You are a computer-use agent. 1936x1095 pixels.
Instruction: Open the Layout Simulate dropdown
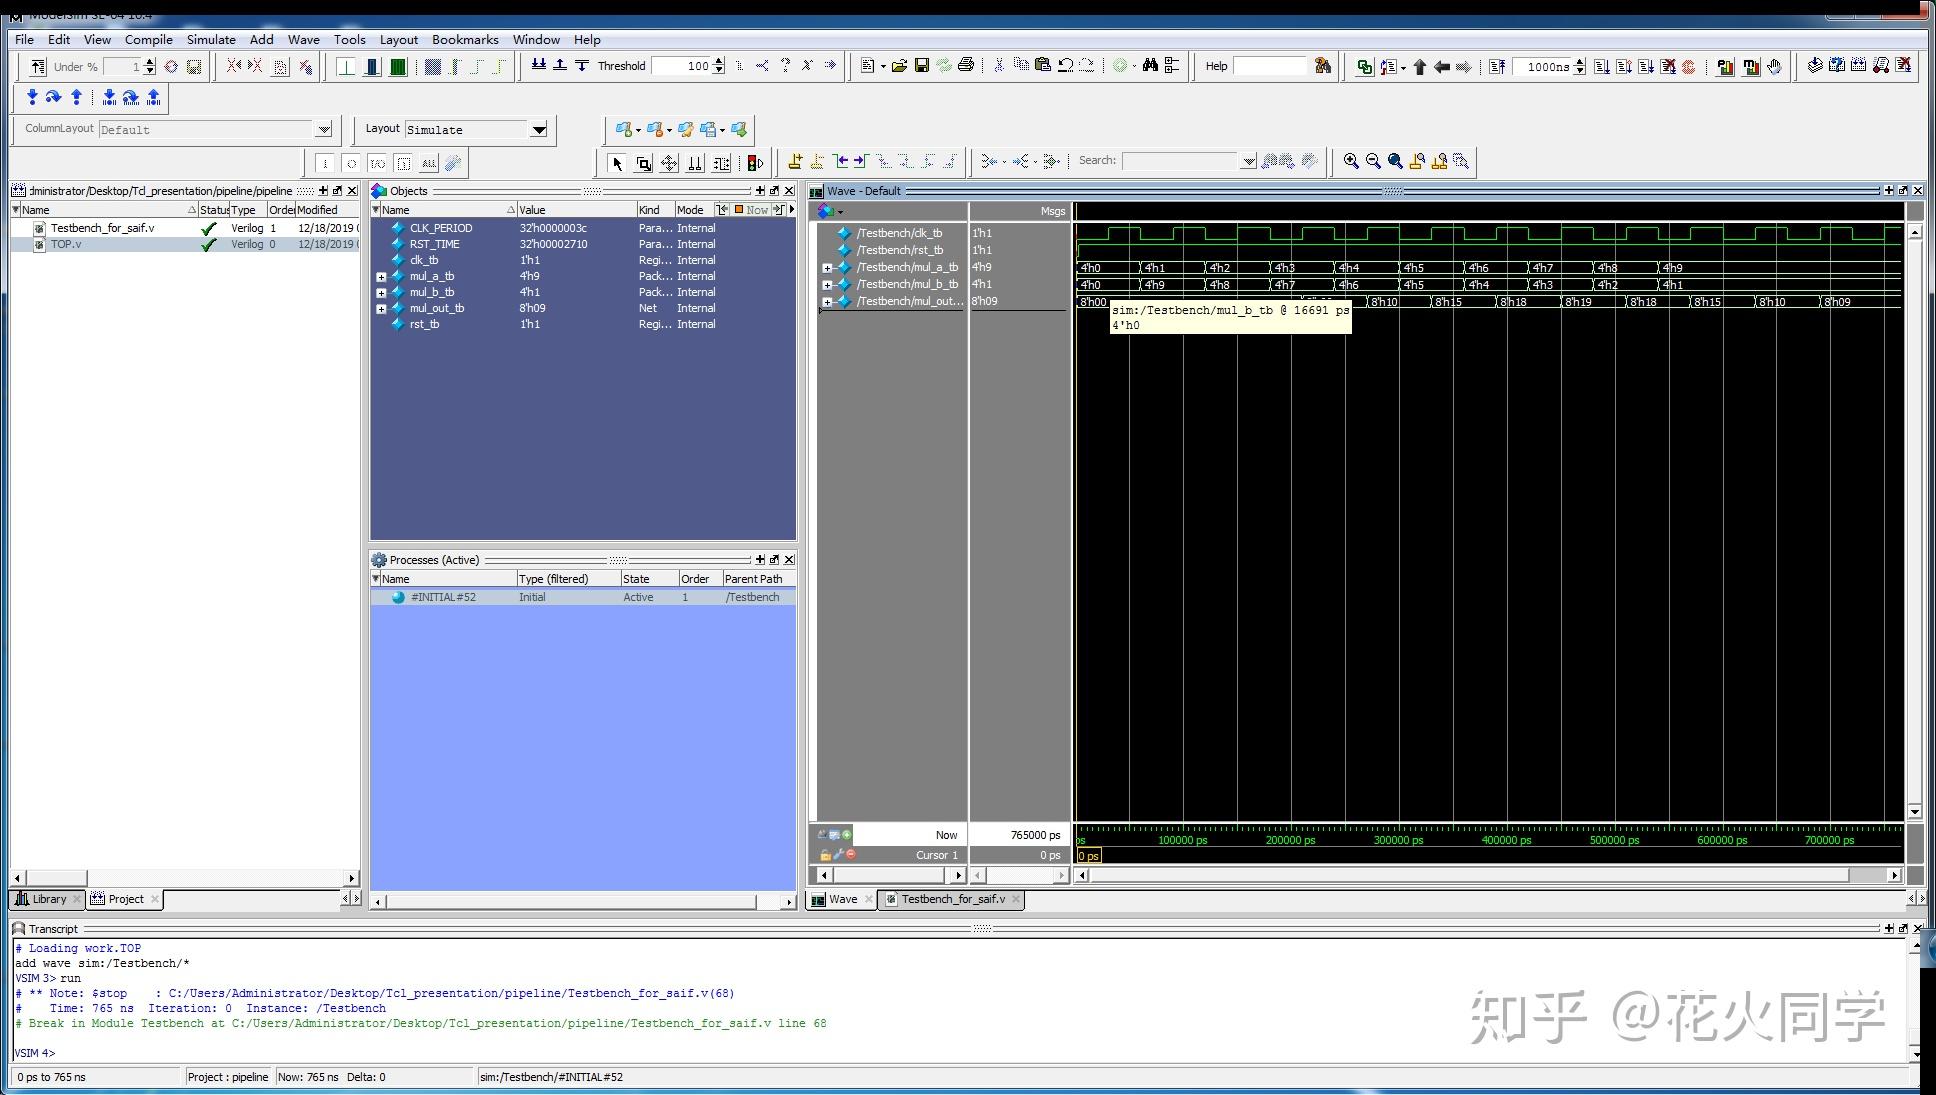[539, 129]
